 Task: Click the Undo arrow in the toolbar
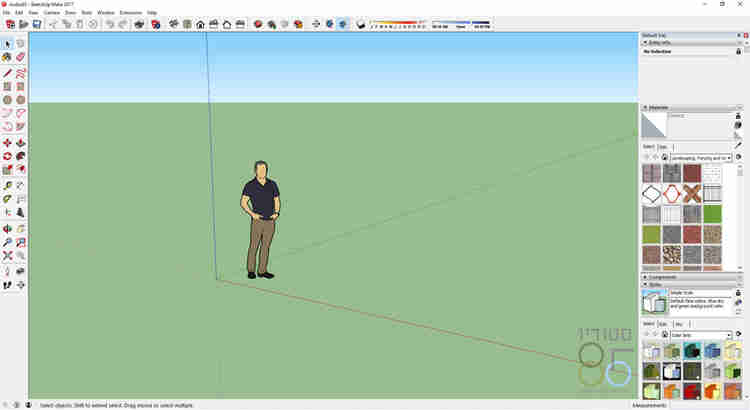(110, 24)
